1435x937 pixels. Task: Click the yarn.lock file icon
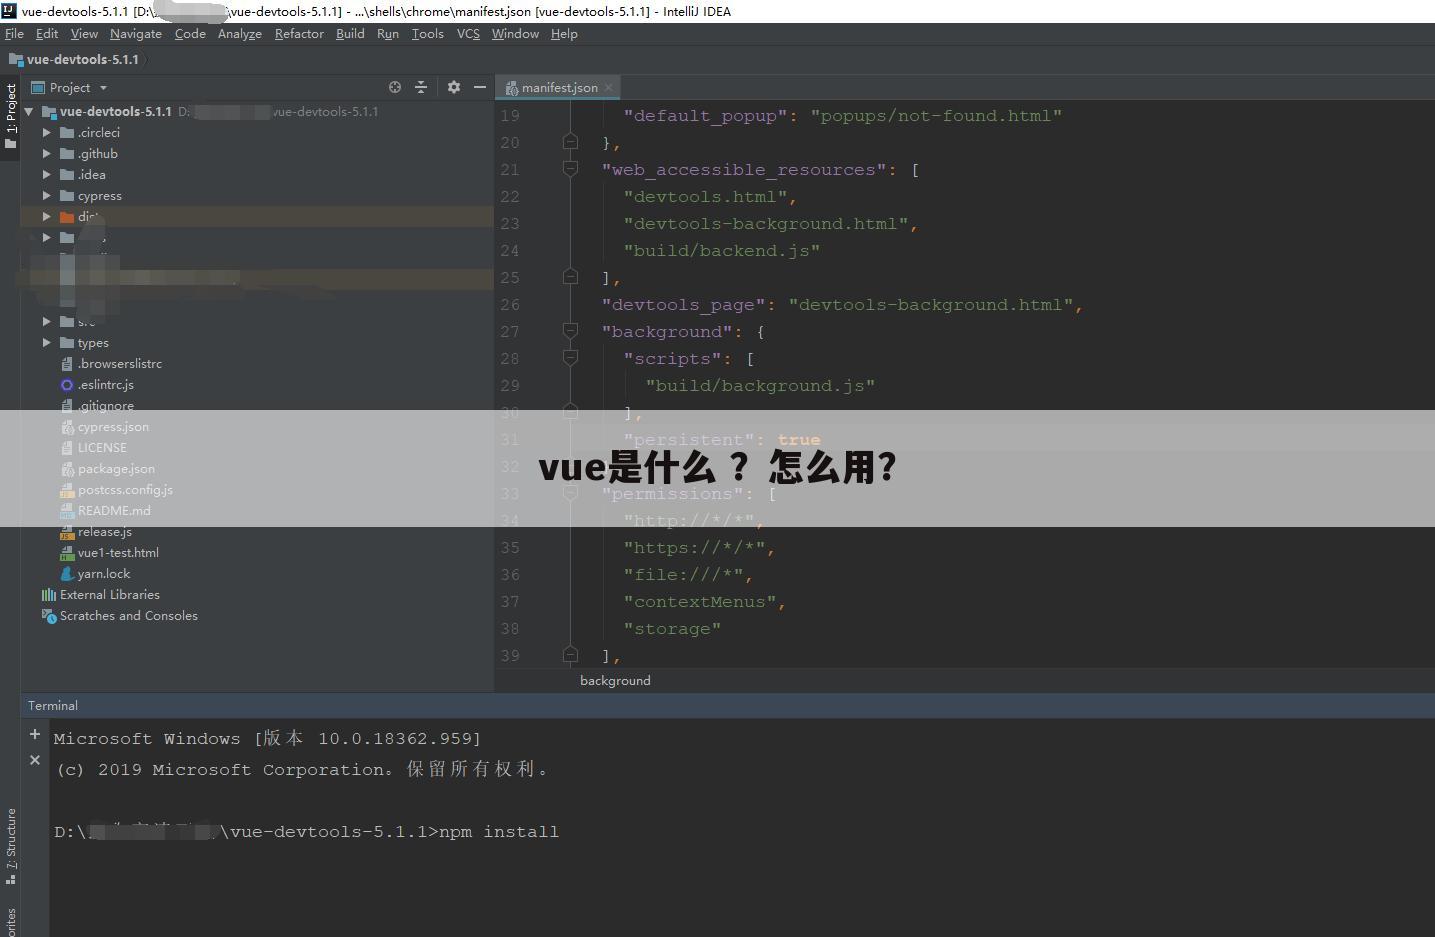pos(67,574)
